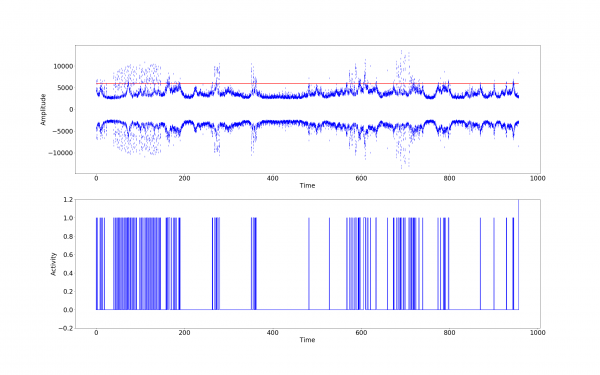Click the 400 tick below the top plot
This screenshot has width=600, height=375.
(272, 178)
